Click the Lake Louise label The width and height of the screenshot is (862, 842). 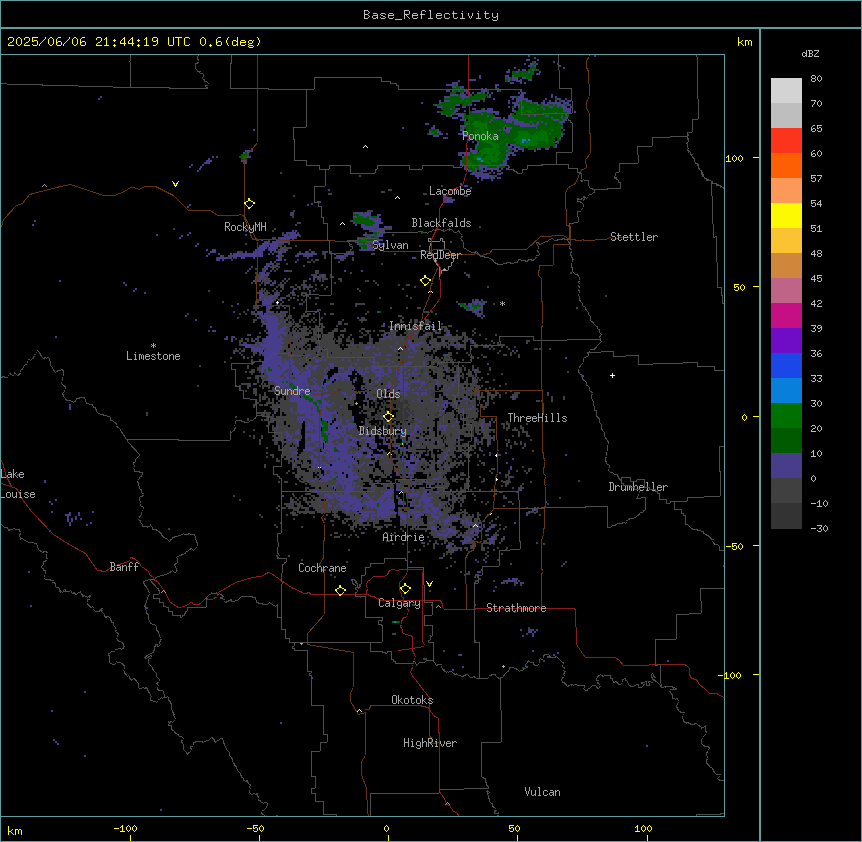click(x=18, y=484)
